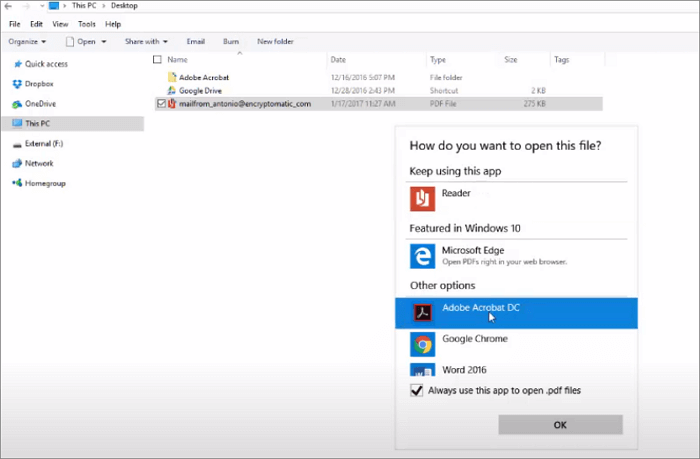Open the Adobe Acrobat folder
This screenshot has width=700, height=459.
tap(203, 76)
